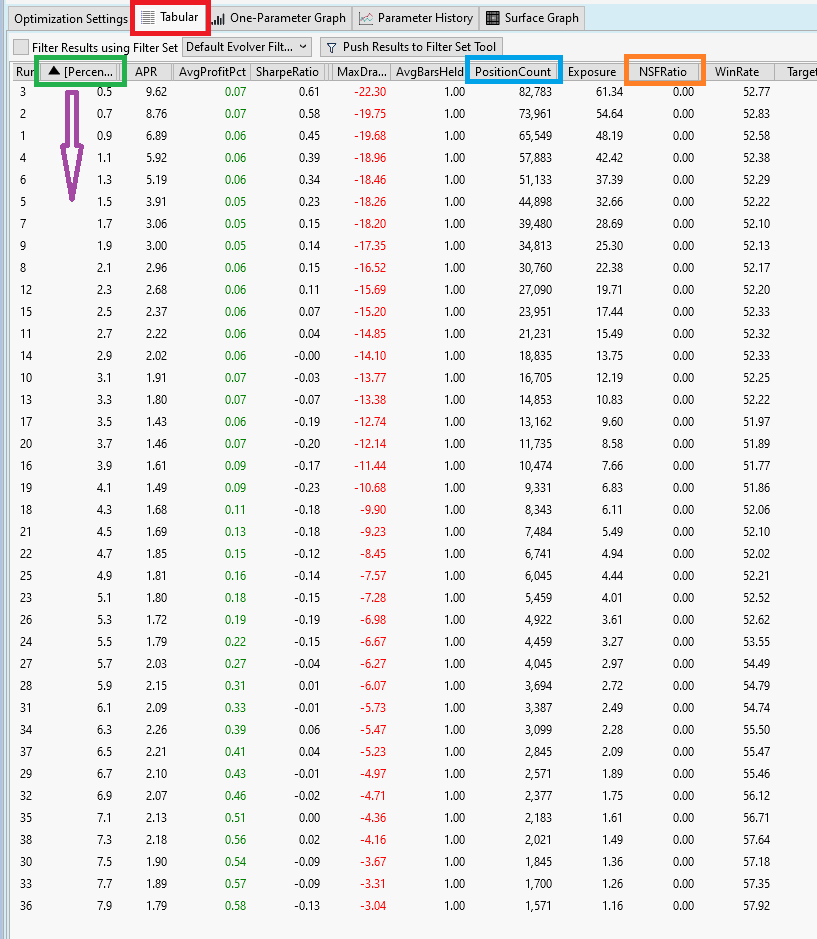This screenshot has height=939, width=817.
Task: Sort by WinRate column header
Action: 737,72
